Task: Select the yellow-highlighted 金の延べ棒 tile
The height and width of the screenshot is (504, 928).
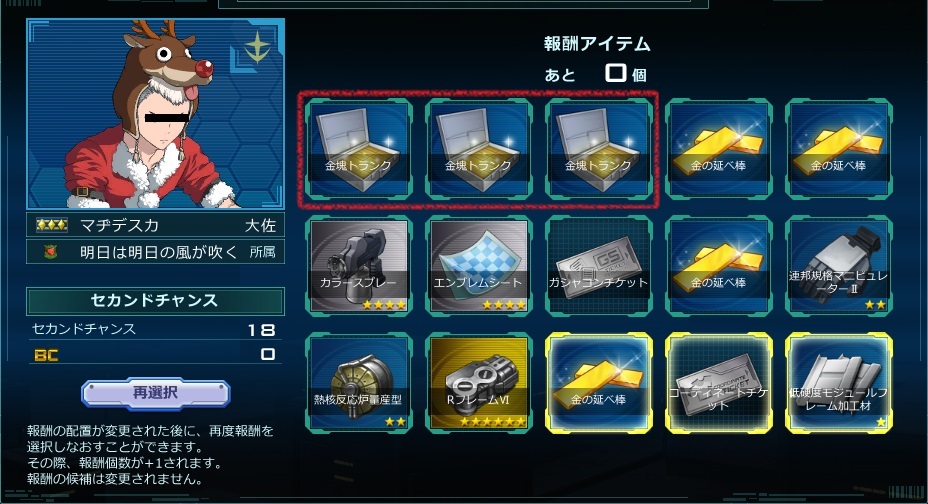Action: [599, 383]
